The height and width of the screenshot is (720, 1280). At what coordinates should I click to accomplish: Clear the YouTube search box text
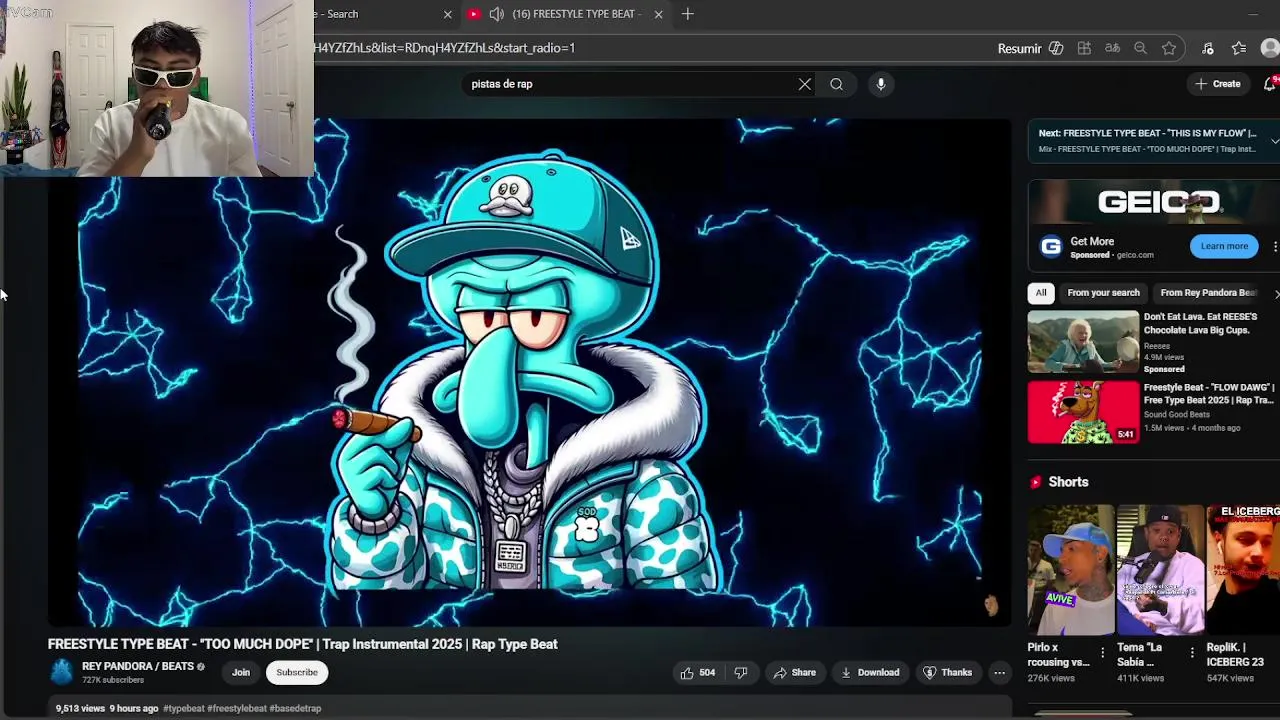(x=805, y=84)
